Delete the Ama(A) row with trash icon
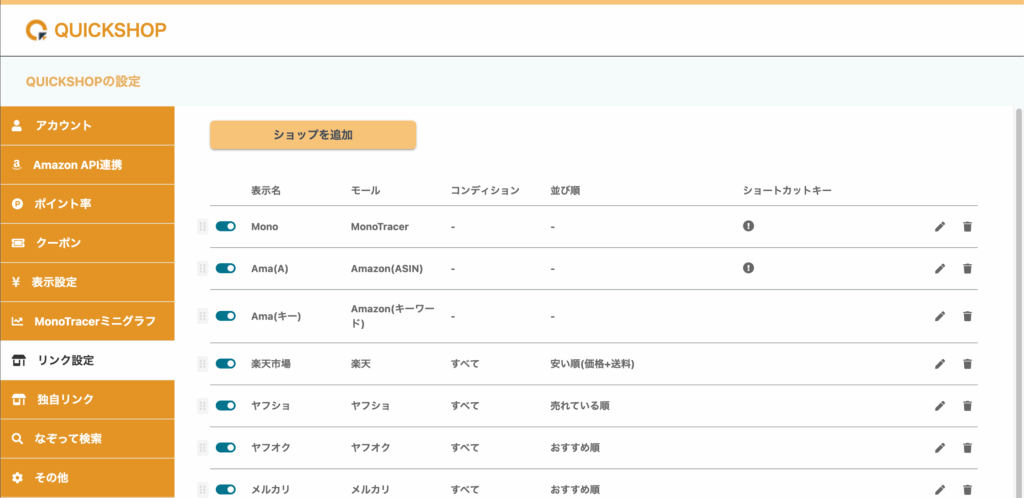 coord(967,268)
